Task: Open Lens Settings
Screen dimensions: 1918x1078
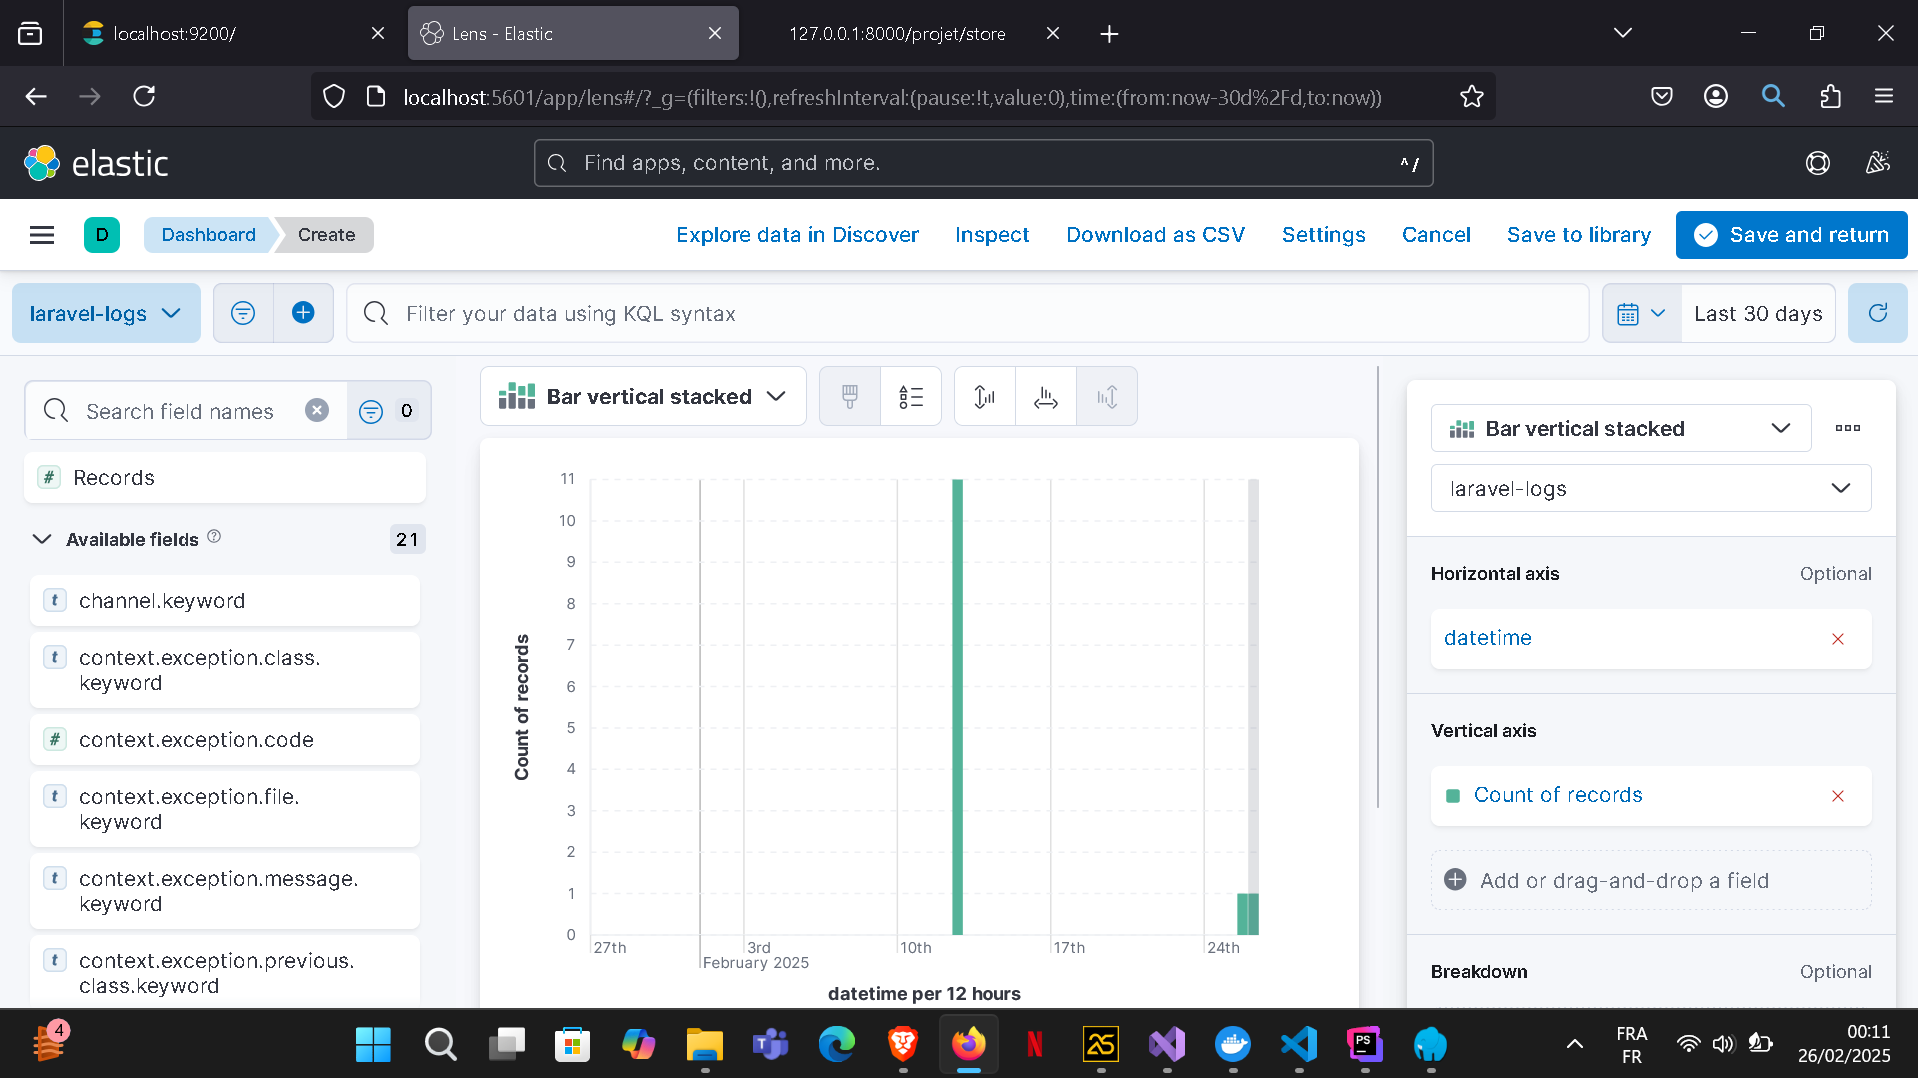Action: tap(1323, 235)
